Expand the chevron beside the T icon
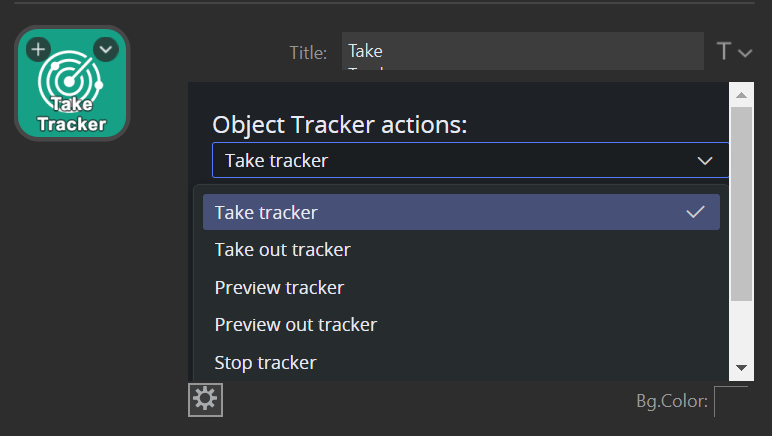The height and width of the screenshot is (436, 772). tap(745, 53)
